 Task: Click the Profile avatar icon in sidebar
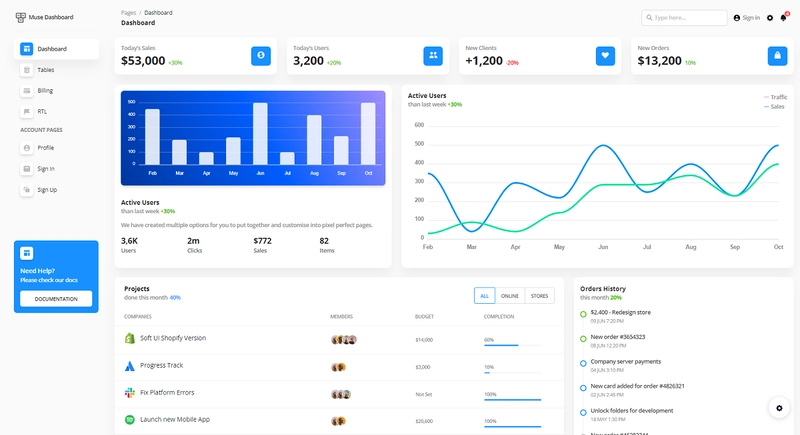click(27, 148)
